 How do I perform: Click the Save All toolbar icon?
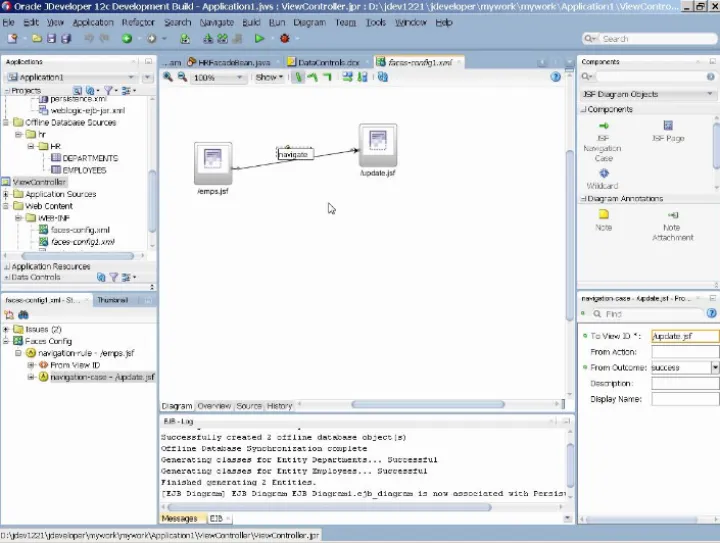65,39
